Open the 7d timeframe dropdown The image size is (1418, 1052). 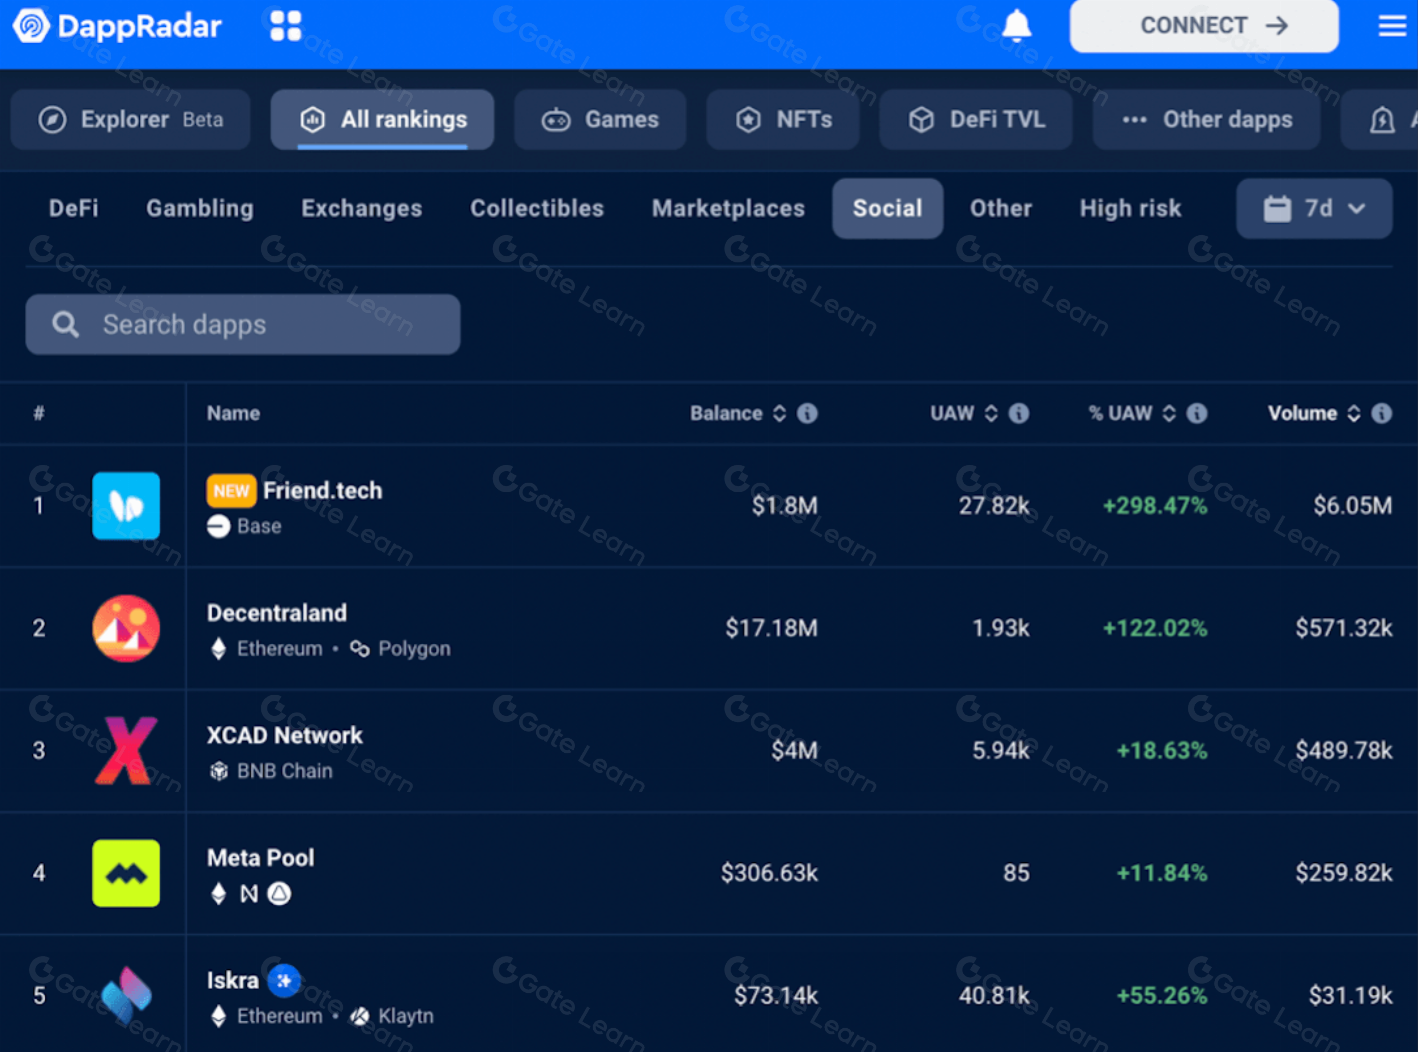pyautogui.click(x=1314, y=209)
